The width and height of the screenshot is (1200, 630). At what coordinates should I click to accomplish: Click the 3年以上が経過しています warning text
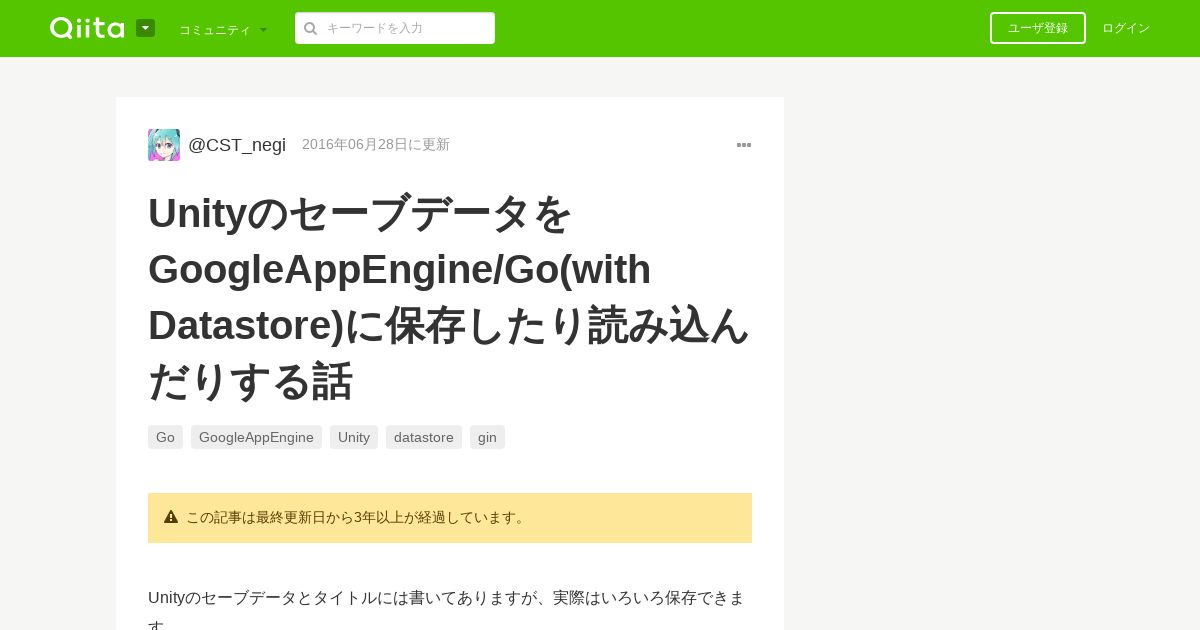coord(441,518)
